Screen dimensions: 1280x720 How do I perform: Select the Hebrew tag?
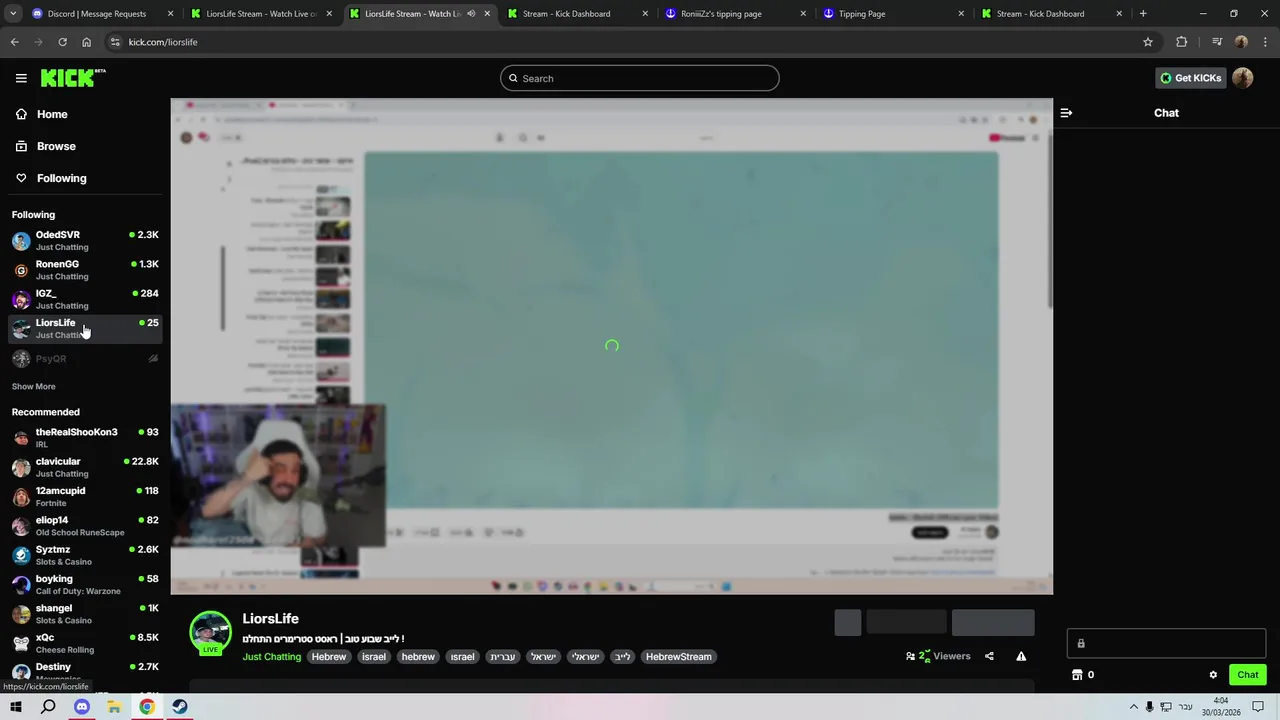pos(328,657)
